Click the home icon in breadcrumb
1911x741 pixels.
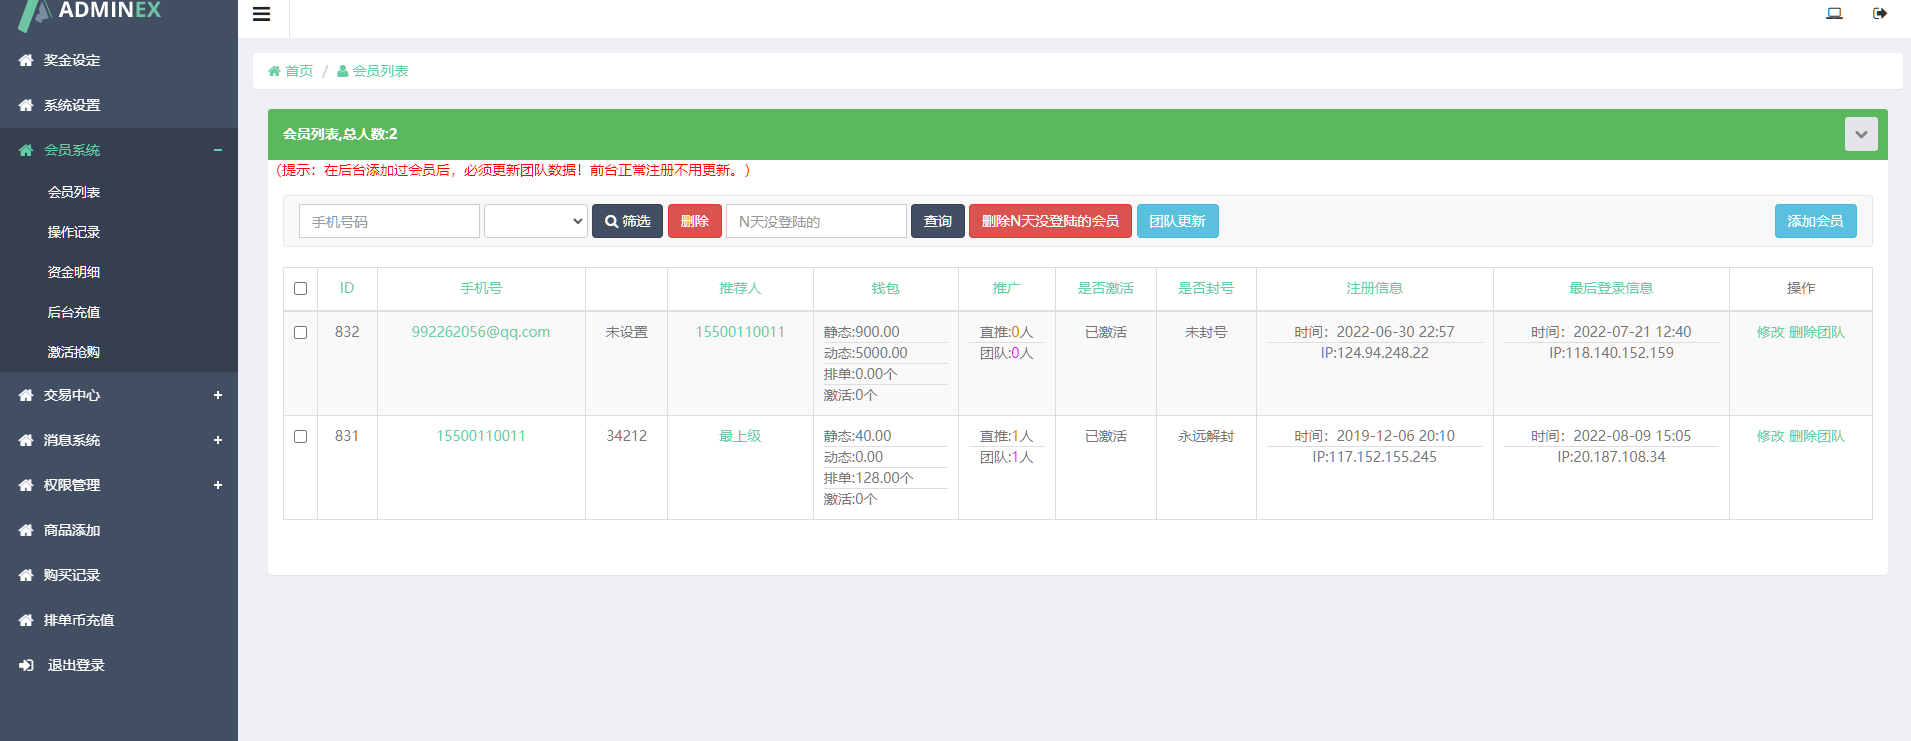pyautogui.click(x=274, y=71)
